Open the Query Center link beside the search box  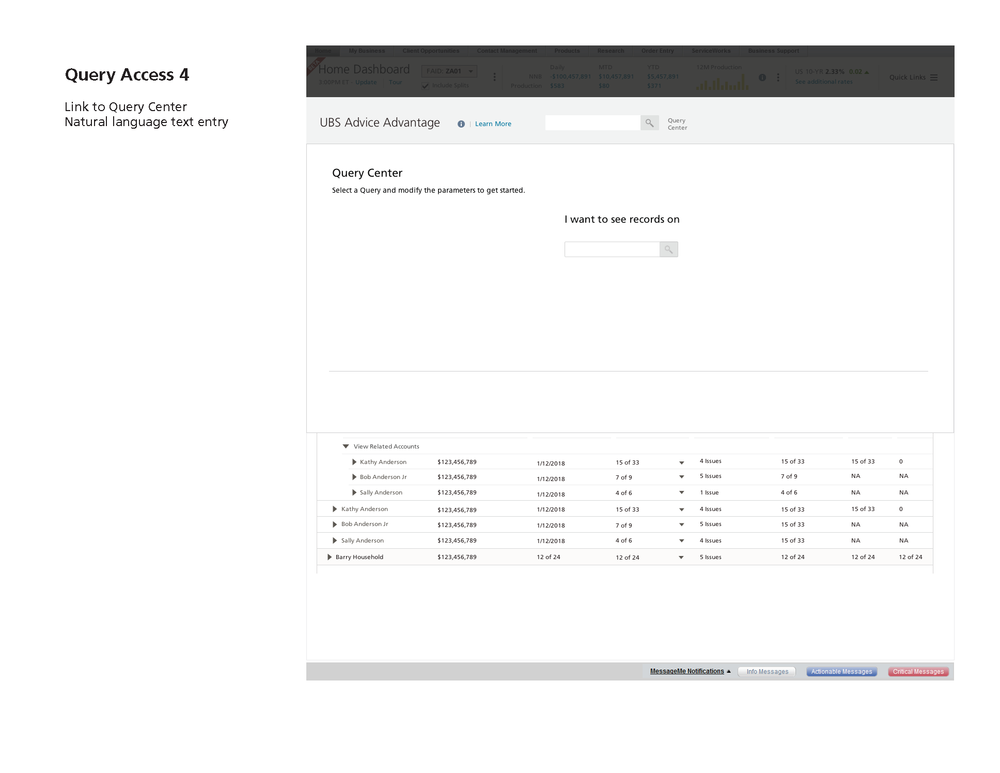point(677,124)
